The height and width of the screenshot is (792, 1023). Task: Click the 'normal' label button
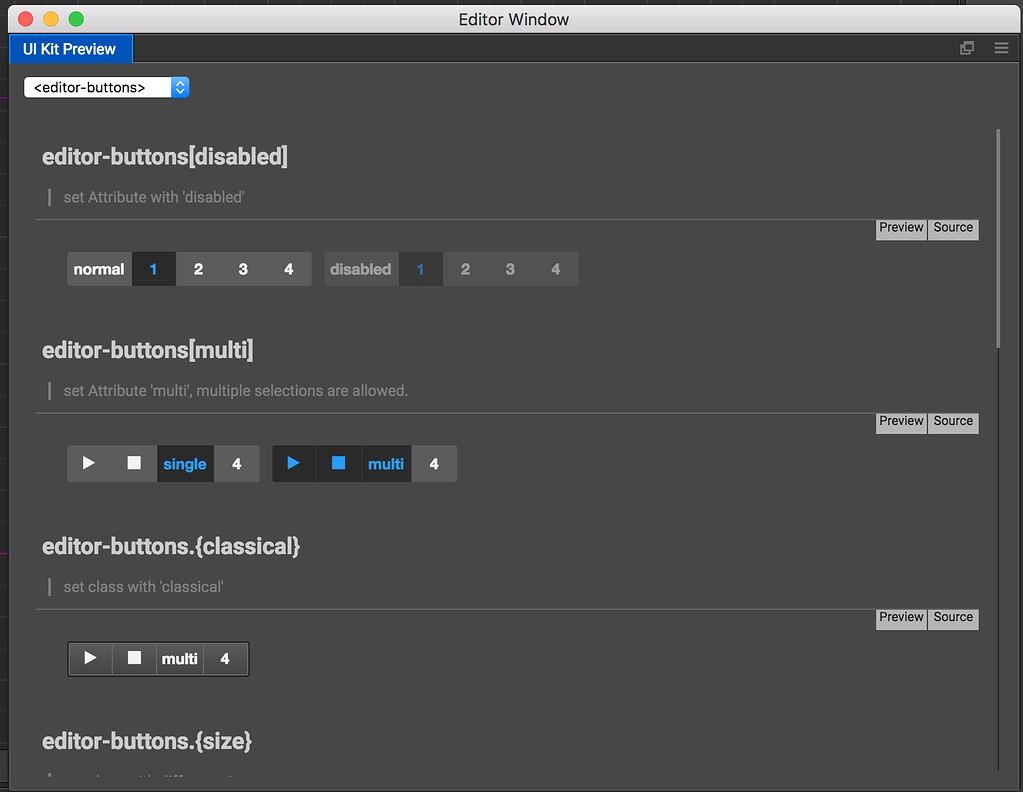tap(99, 269)
